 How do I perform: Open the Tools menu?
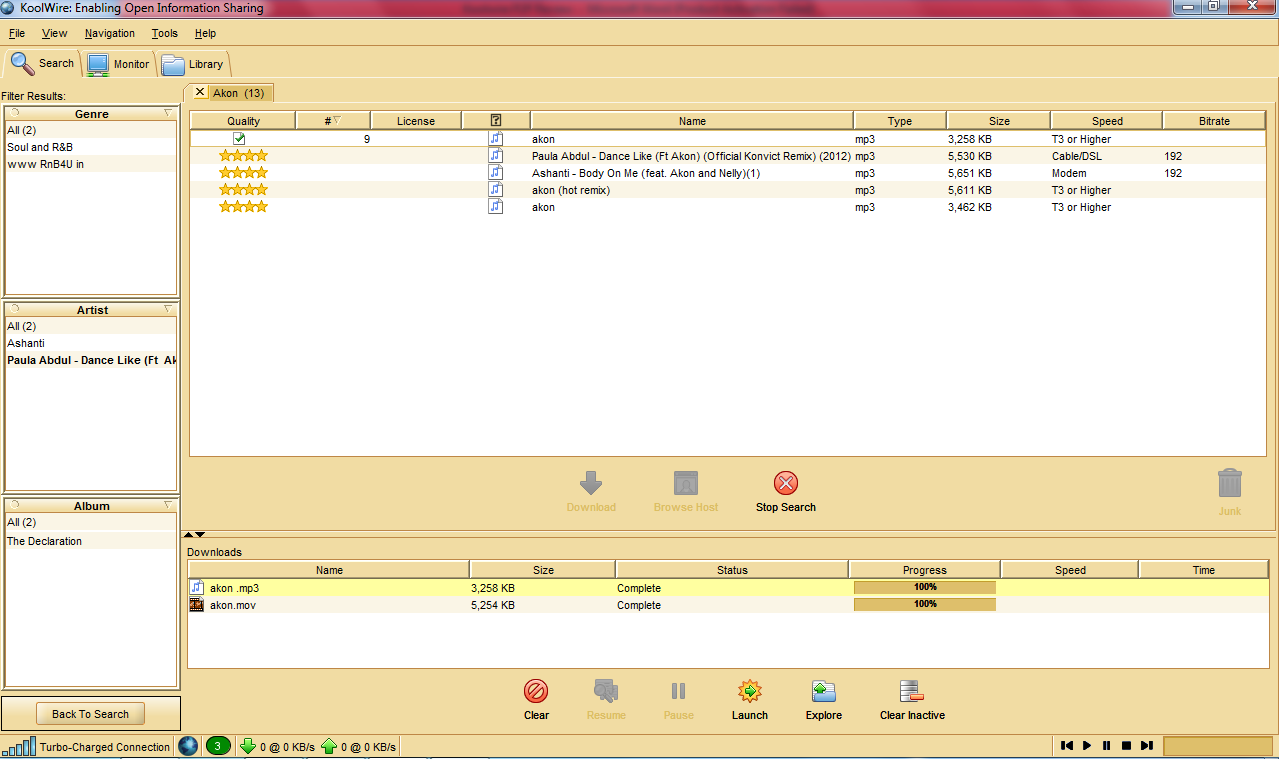[164, 33]
